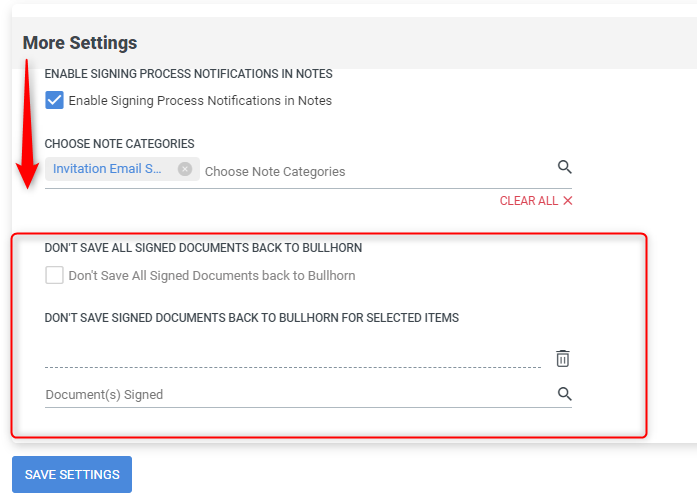The height and width of the screenshot is (501, 697).
Task: Click the Choose Note Categories heading
Action: tap(119, 144)
